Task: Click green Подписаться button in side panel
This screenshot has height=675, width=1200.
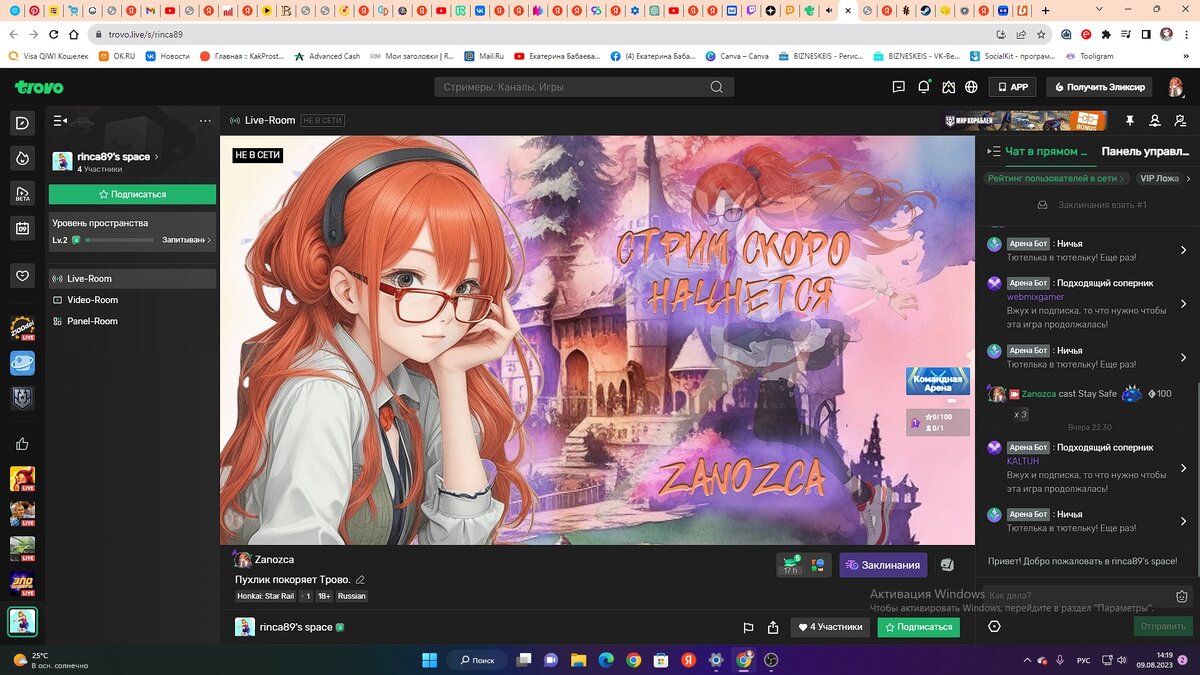Action: click(x=132, y=194)
